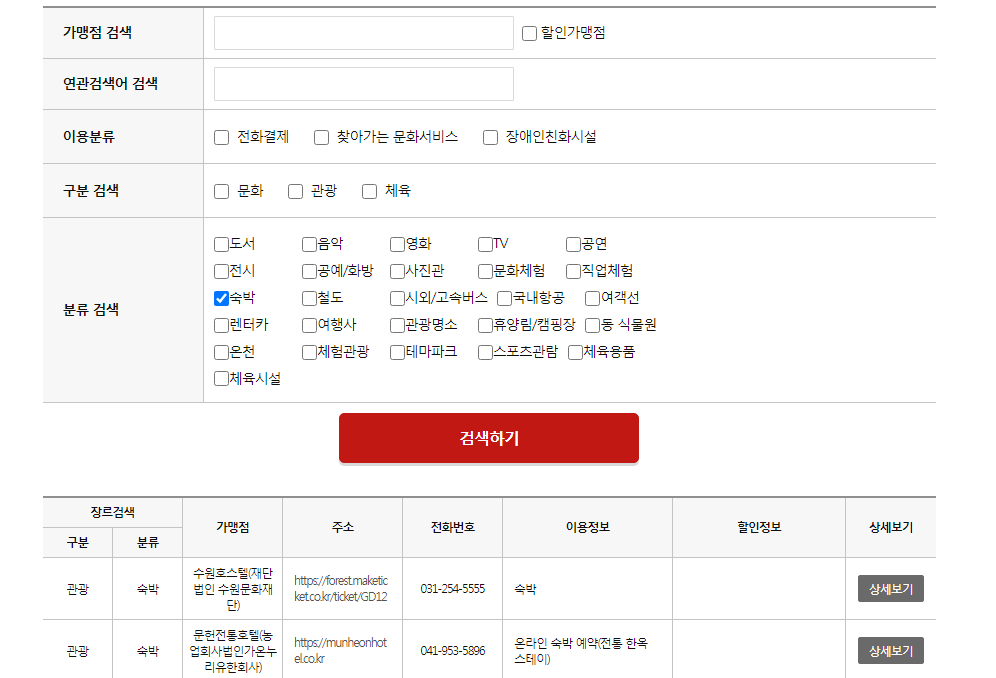
Task: Tick the 도서 checkbox
Action: [221, 245]
